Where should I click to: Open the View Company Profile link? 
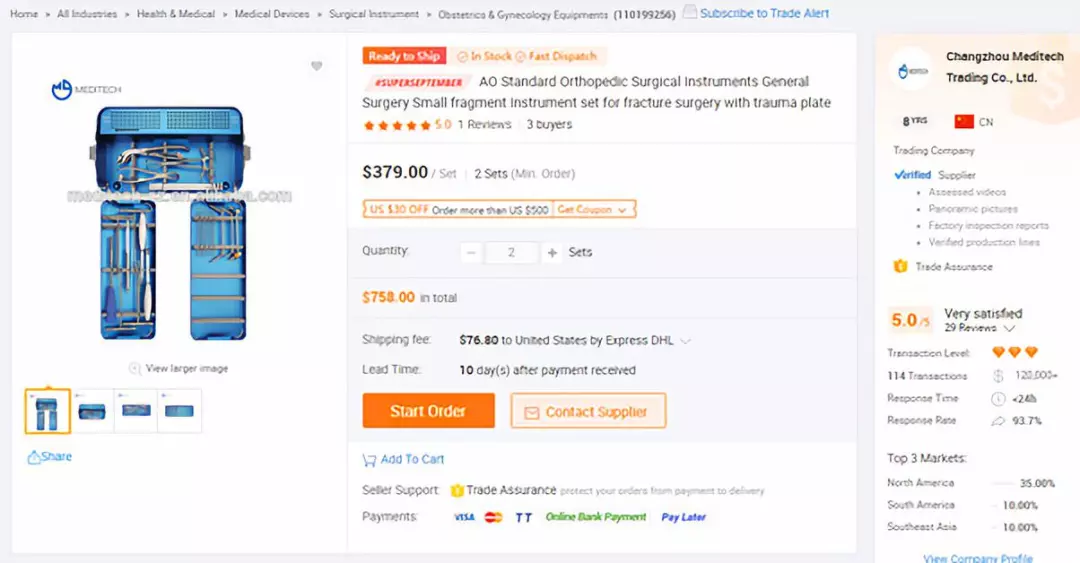coord(977,558)
